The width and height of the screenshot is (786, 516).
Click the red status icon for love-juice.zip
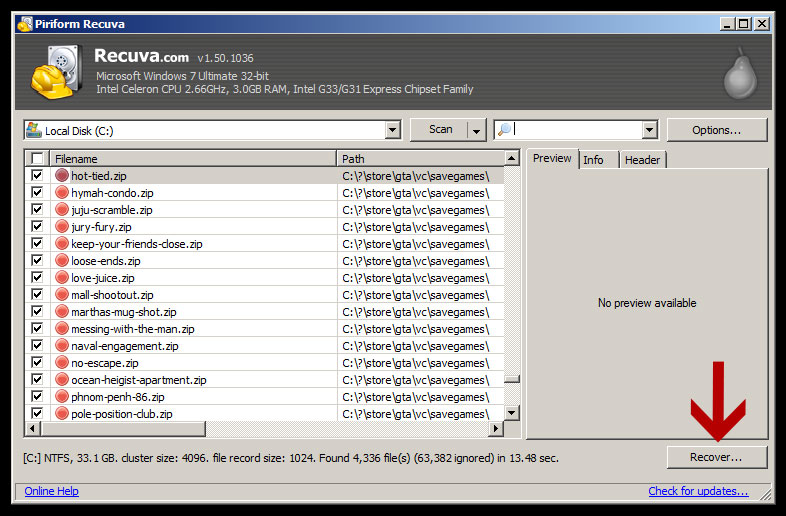pos(62,278)
